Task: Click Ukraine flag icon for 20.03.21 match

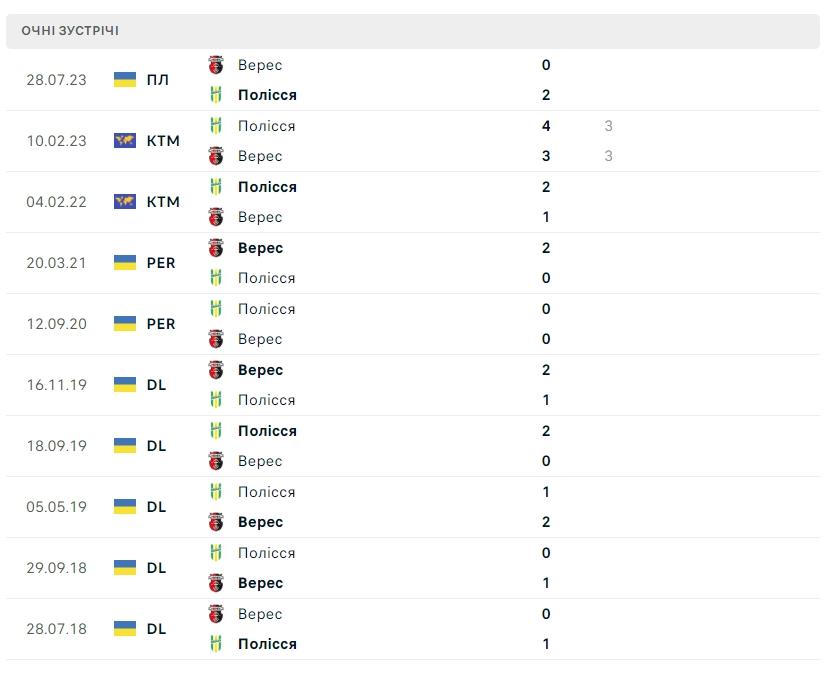Action: [125, 263]
